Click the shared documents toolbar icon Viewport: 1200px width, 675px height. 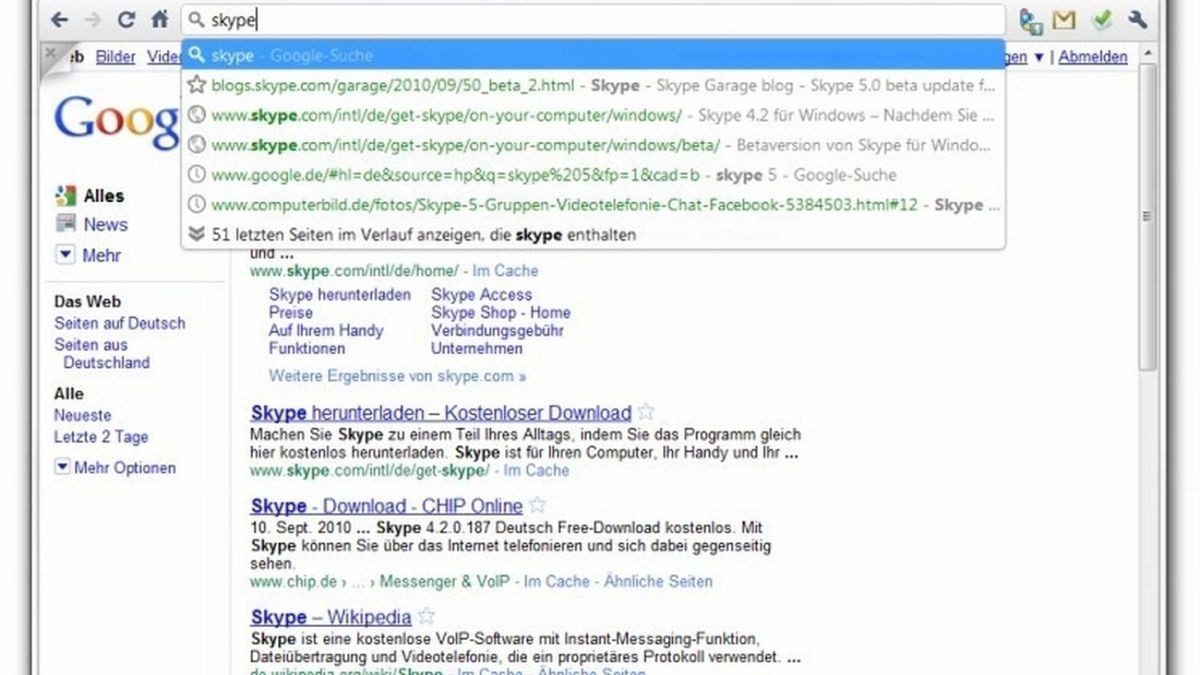1028,19
